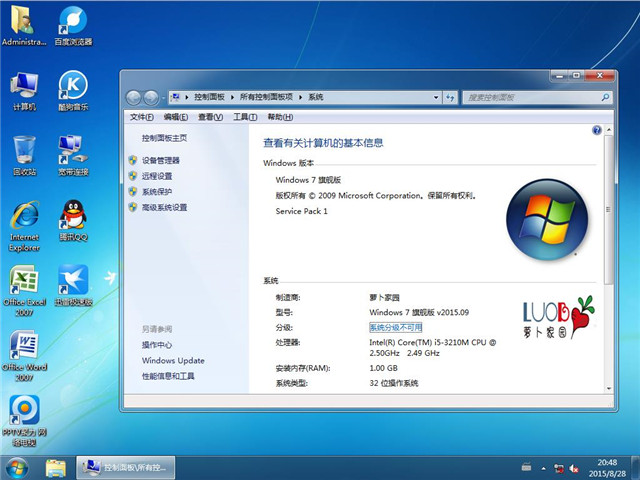Launch the 百度浏览器 desktop shortcut
This screenshot has height=480, width=640.
73,25
